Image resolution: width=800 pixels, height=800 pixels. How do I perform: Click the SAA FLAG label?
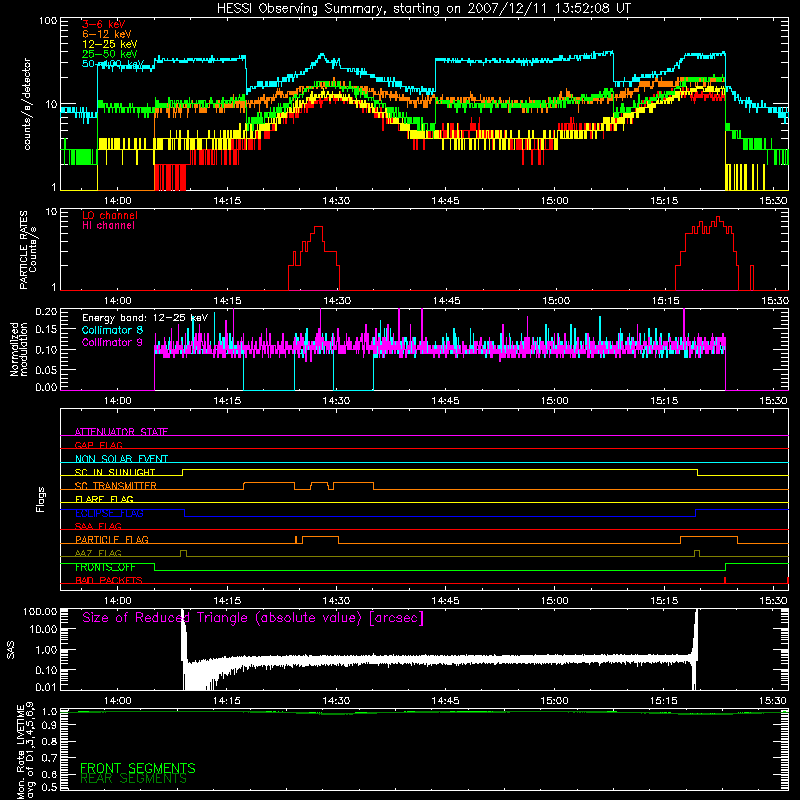[98, 526]
